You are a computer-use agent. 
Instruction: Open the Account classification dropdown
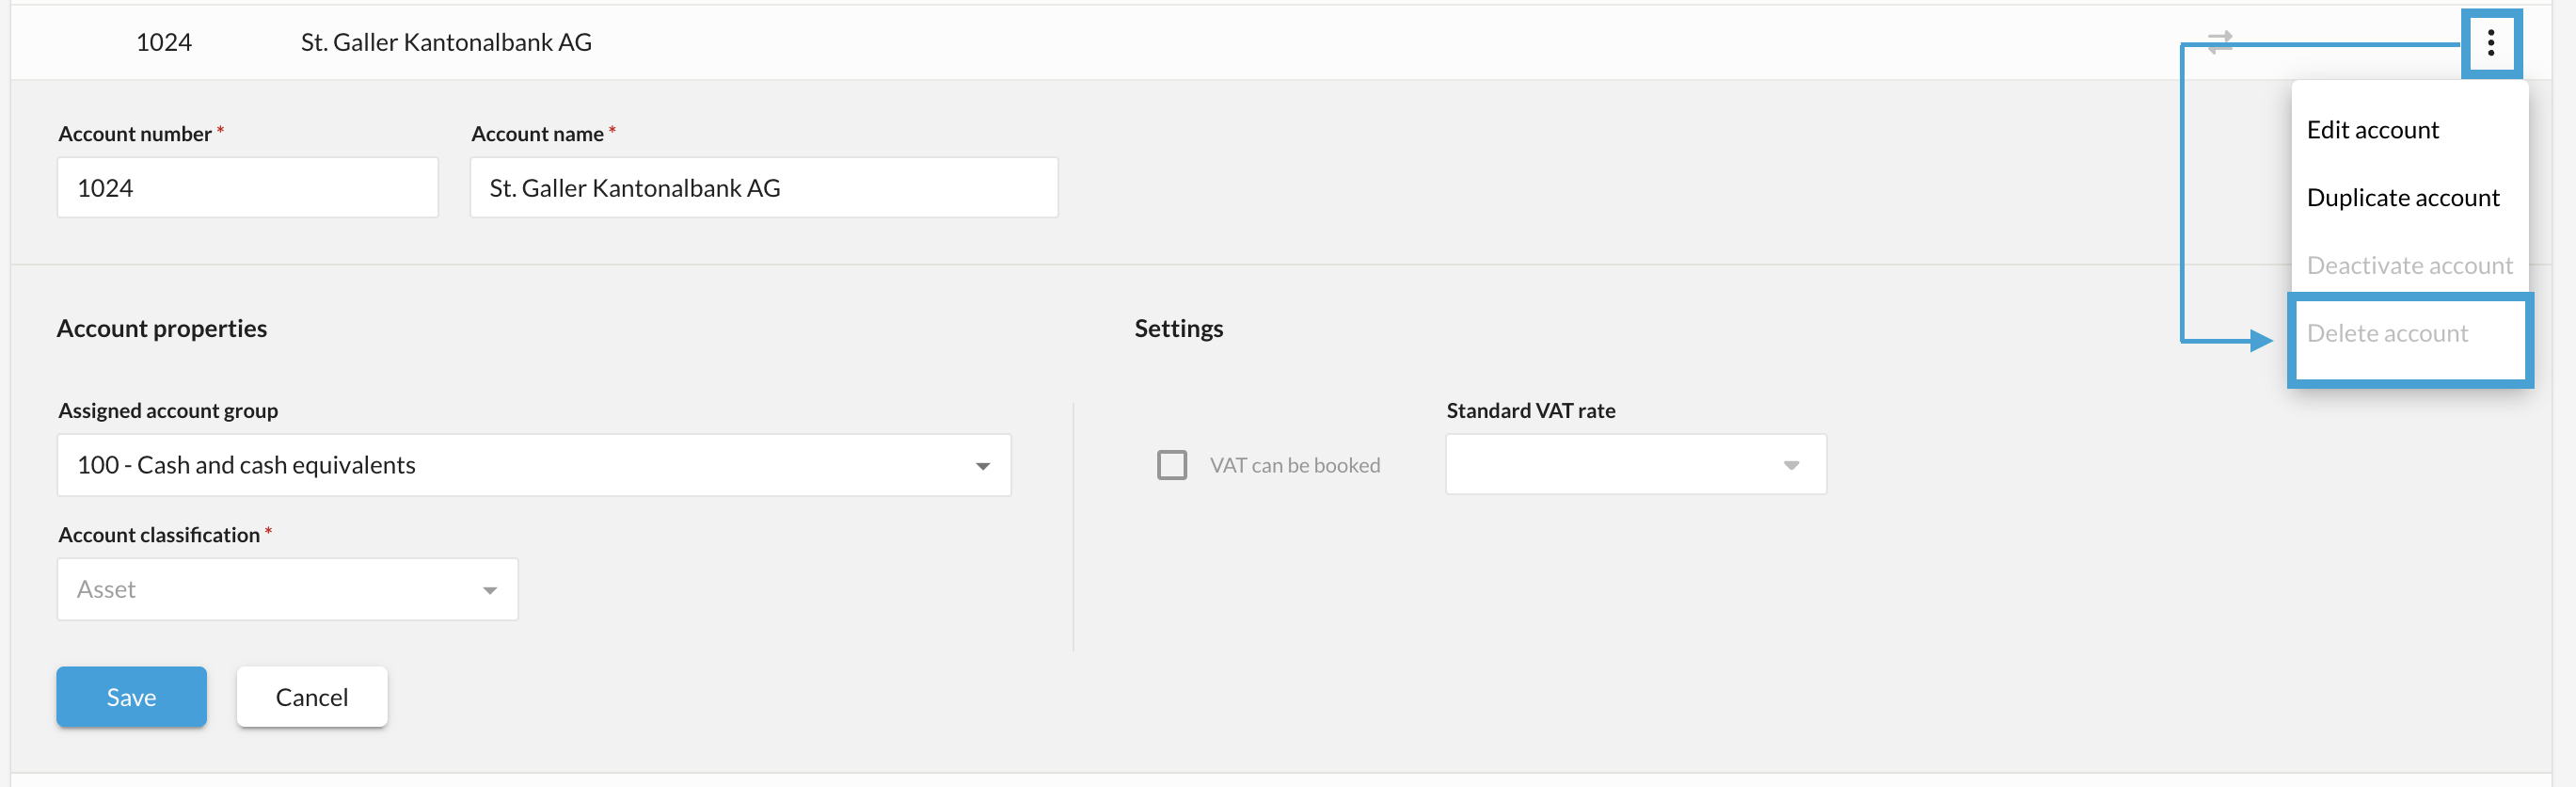[x=288, y=589]
